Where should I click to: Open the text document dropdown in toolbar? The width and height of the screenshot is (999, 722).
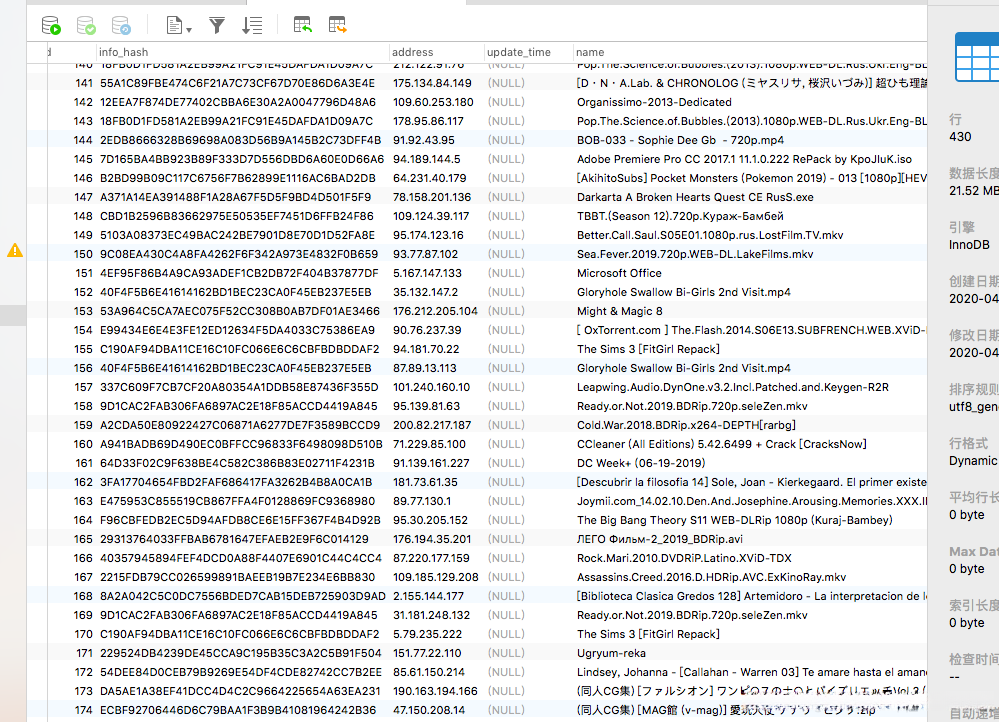coord(178,25)
